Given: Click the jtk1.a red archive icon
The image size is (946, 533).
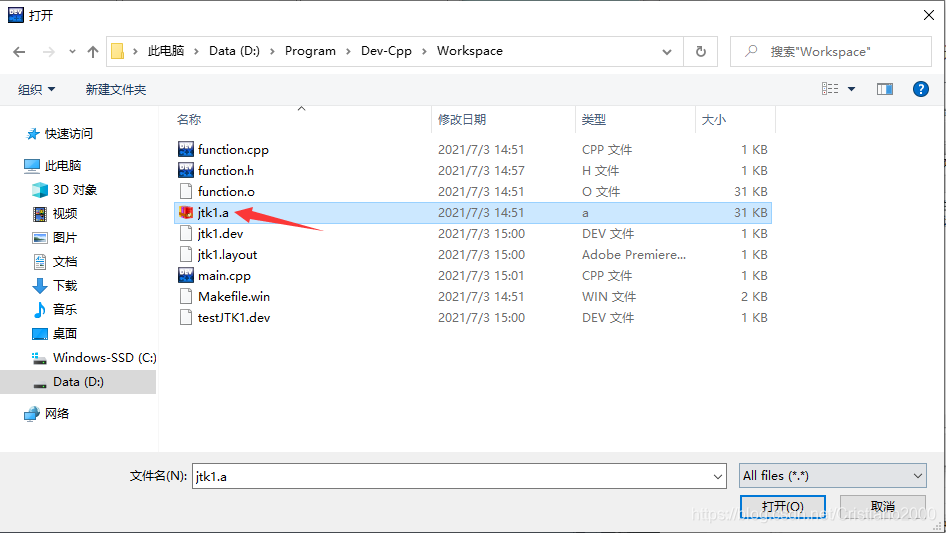Looking at the screenshot, I should tap(186, 212).
